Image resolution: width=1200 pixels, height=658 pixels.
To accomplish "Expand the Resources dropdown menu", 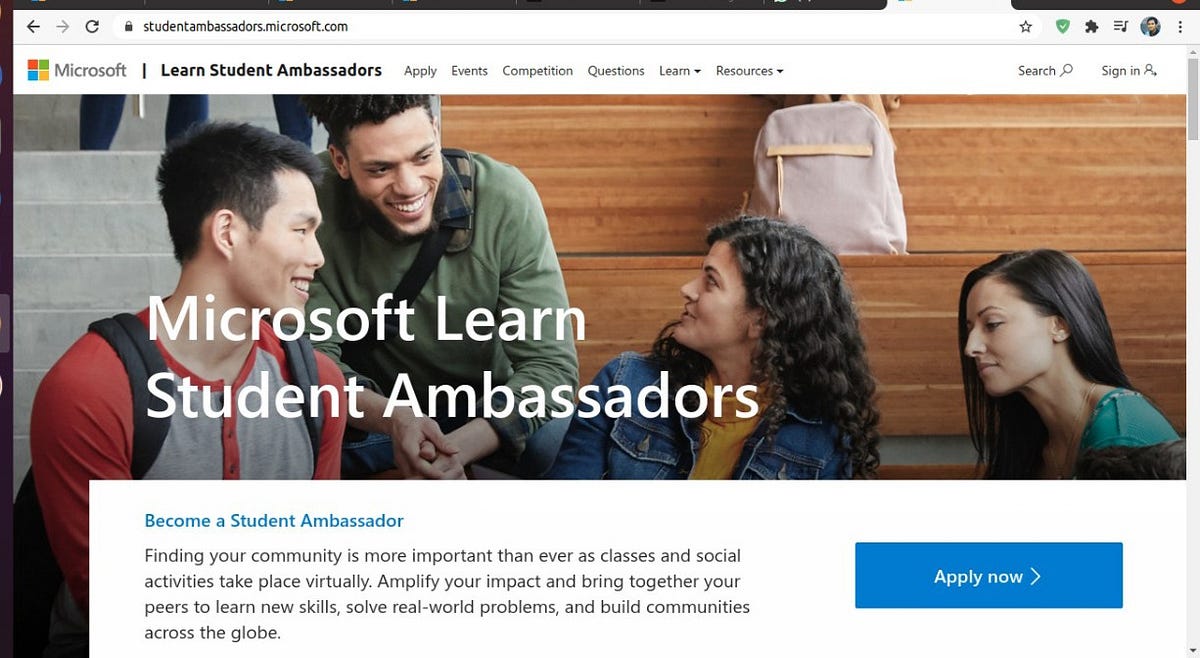I will (x=750, y=71).
